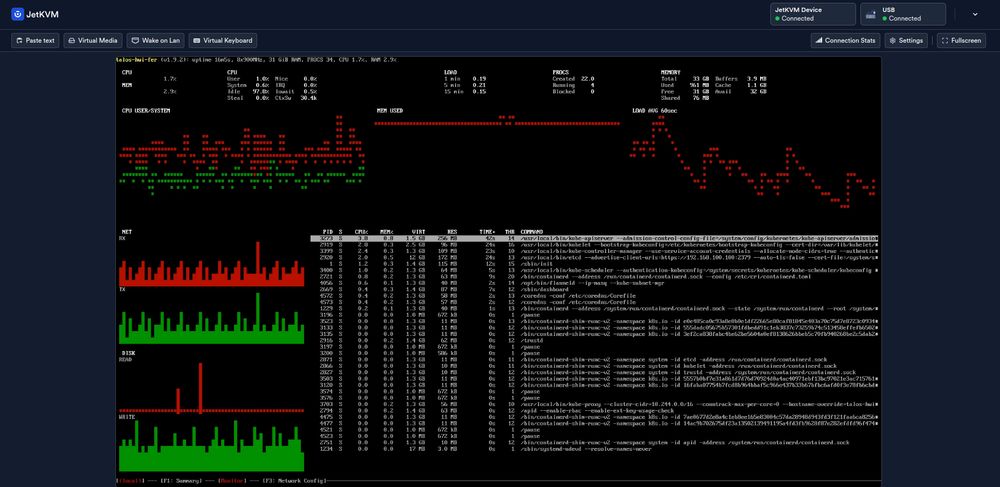The width and height of the screenshot is (1000, 487).
Task: Click the kube-proxy process row
Action: click(x=594, y=405)
